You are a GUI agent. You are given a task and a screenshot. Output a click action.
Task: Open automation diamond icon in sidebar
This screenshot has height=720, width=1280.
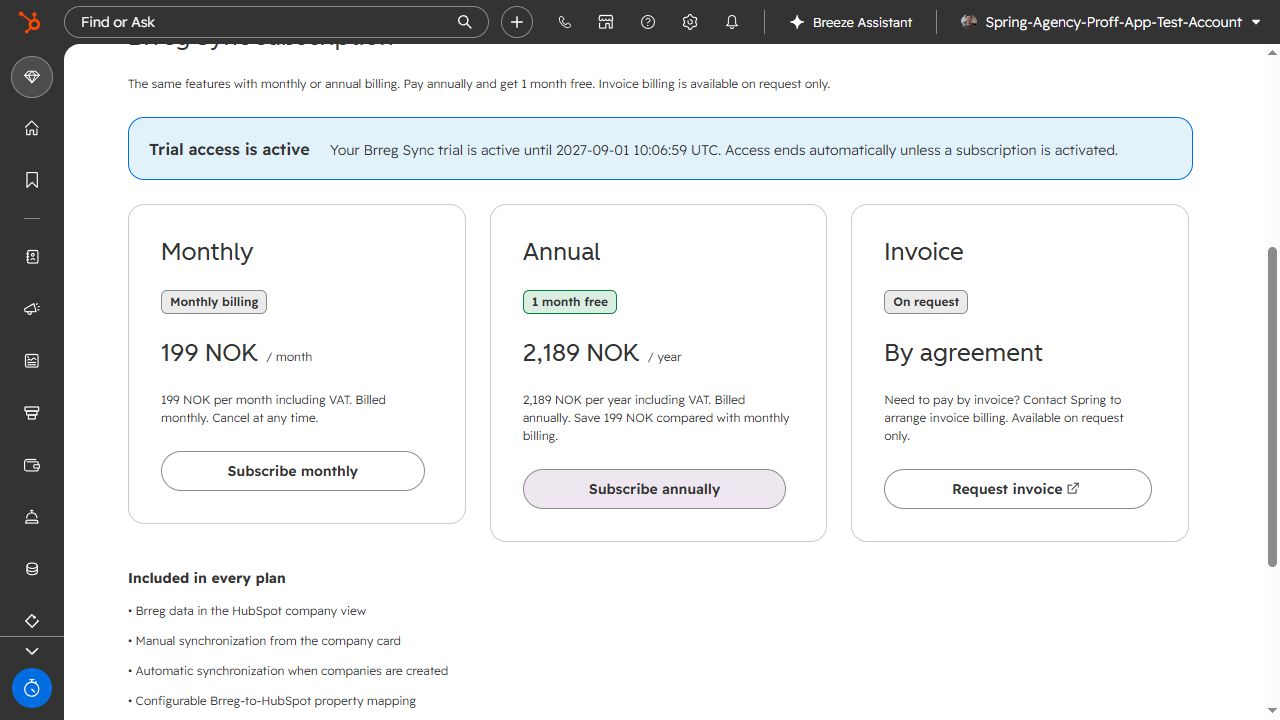click(x=32, y=621)
